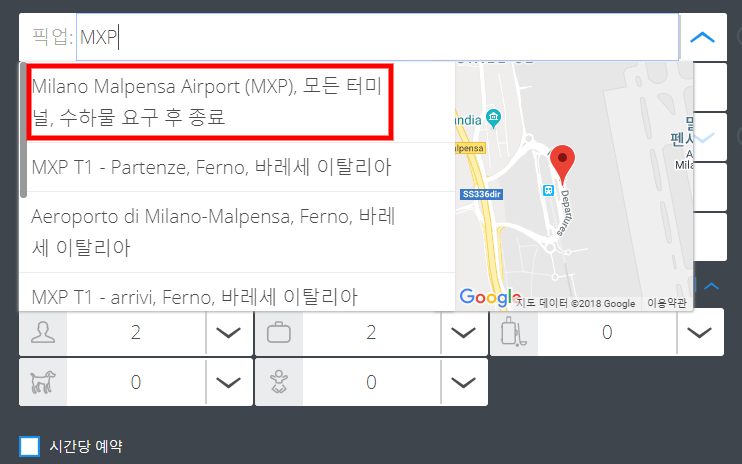Click the blue airport marker on map
Screen dimensions: 742x464
pyautogui.click(x=547, y=190)
